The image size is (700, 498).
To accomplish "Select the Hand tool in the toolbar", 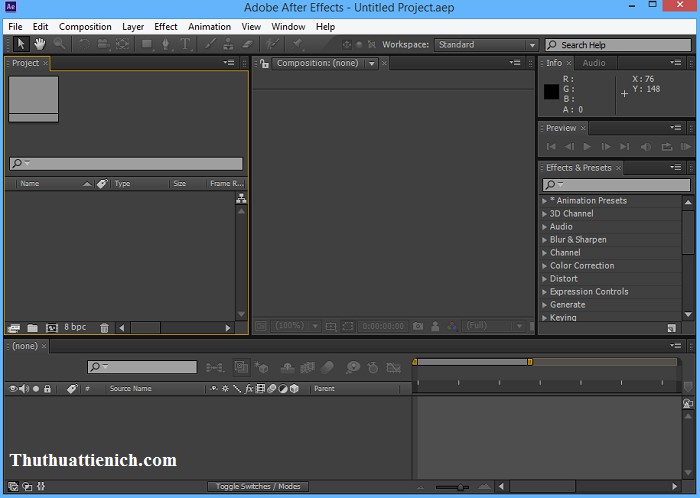I will point(40,44).
